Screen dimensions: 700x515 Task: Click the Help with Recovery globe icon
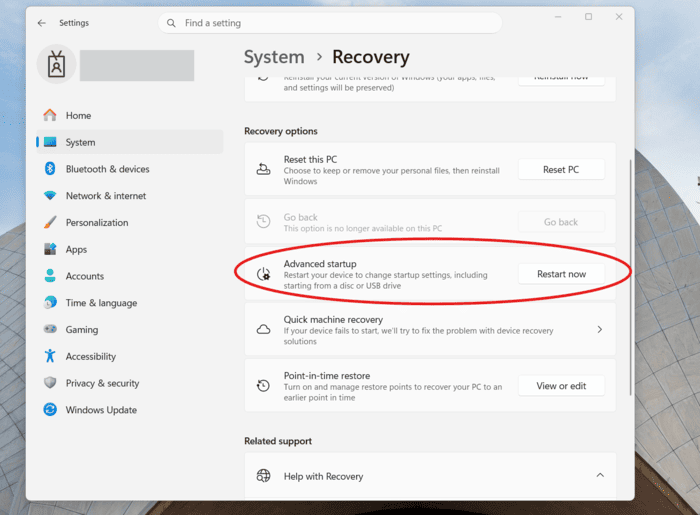coord(263,476)
